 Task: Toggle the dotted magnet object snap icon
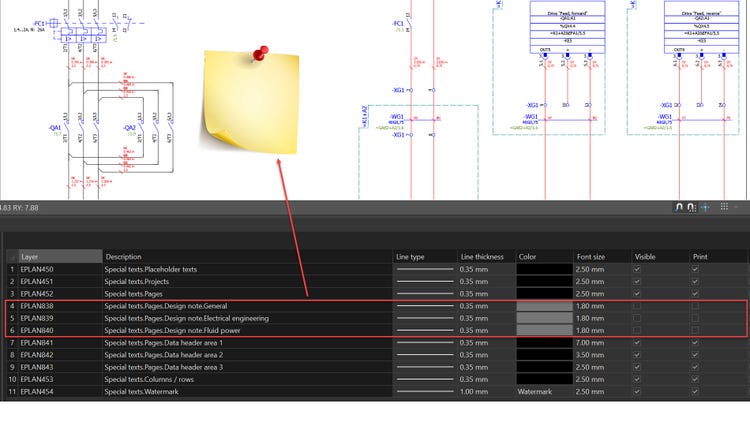[692, 207]
